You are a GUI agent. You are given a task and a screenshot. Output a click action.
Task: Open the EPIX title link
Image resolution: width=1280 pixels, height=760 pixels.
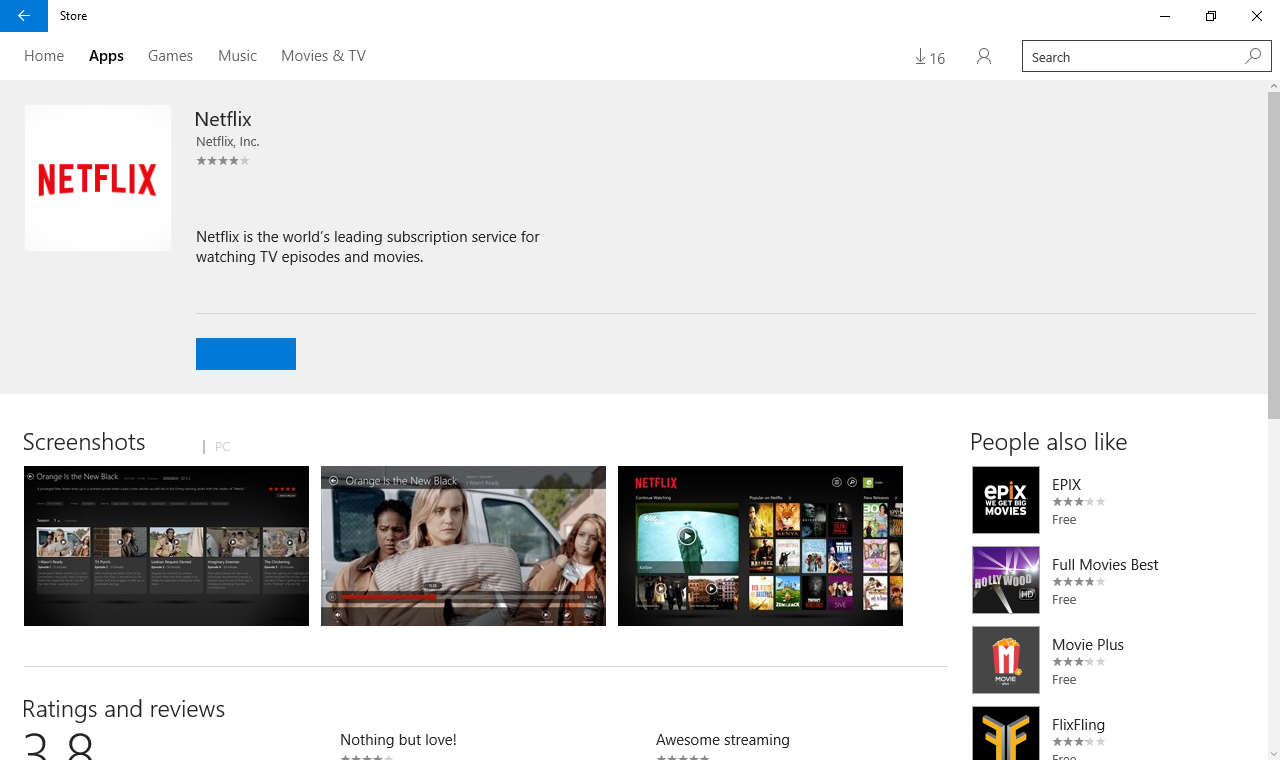pos(1067,484)
